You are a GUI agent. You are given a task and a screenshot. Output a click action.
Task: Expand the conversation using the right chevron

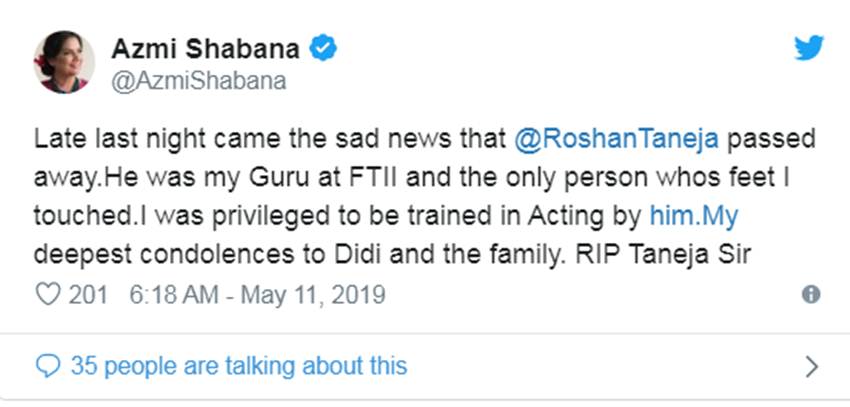[812, 366]
